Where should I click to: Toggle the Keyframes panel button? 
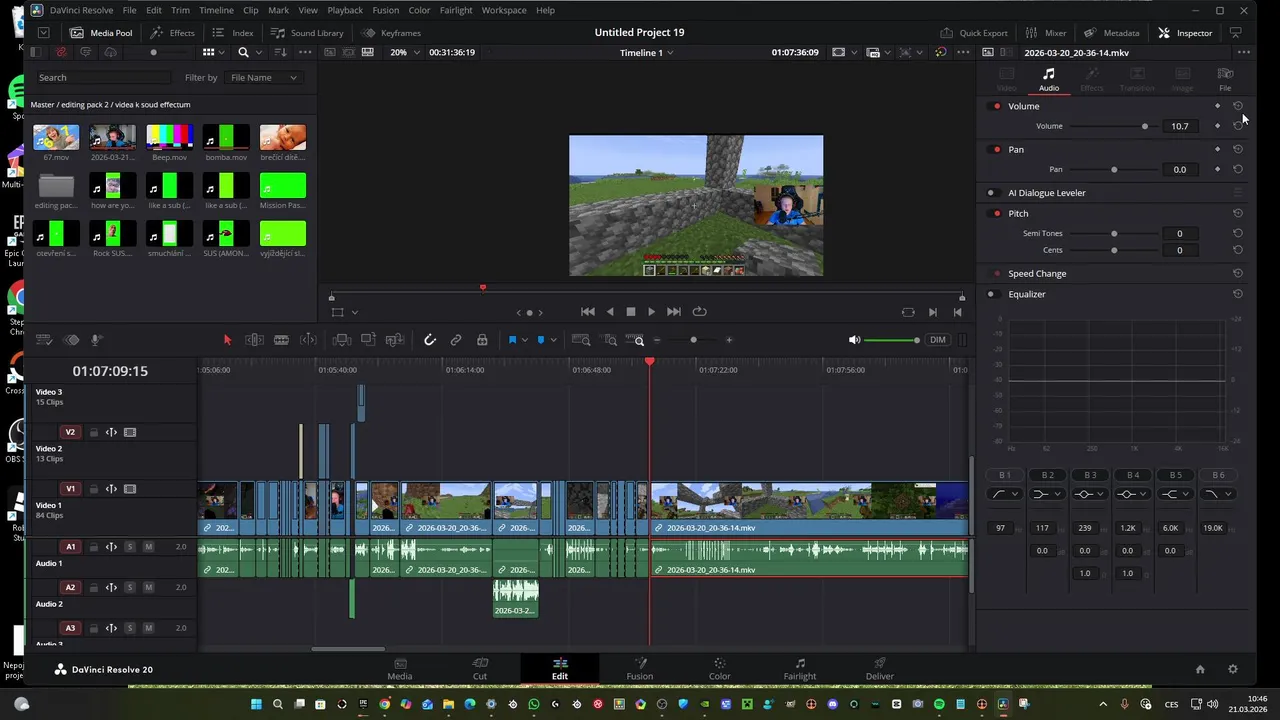[393, 33]
